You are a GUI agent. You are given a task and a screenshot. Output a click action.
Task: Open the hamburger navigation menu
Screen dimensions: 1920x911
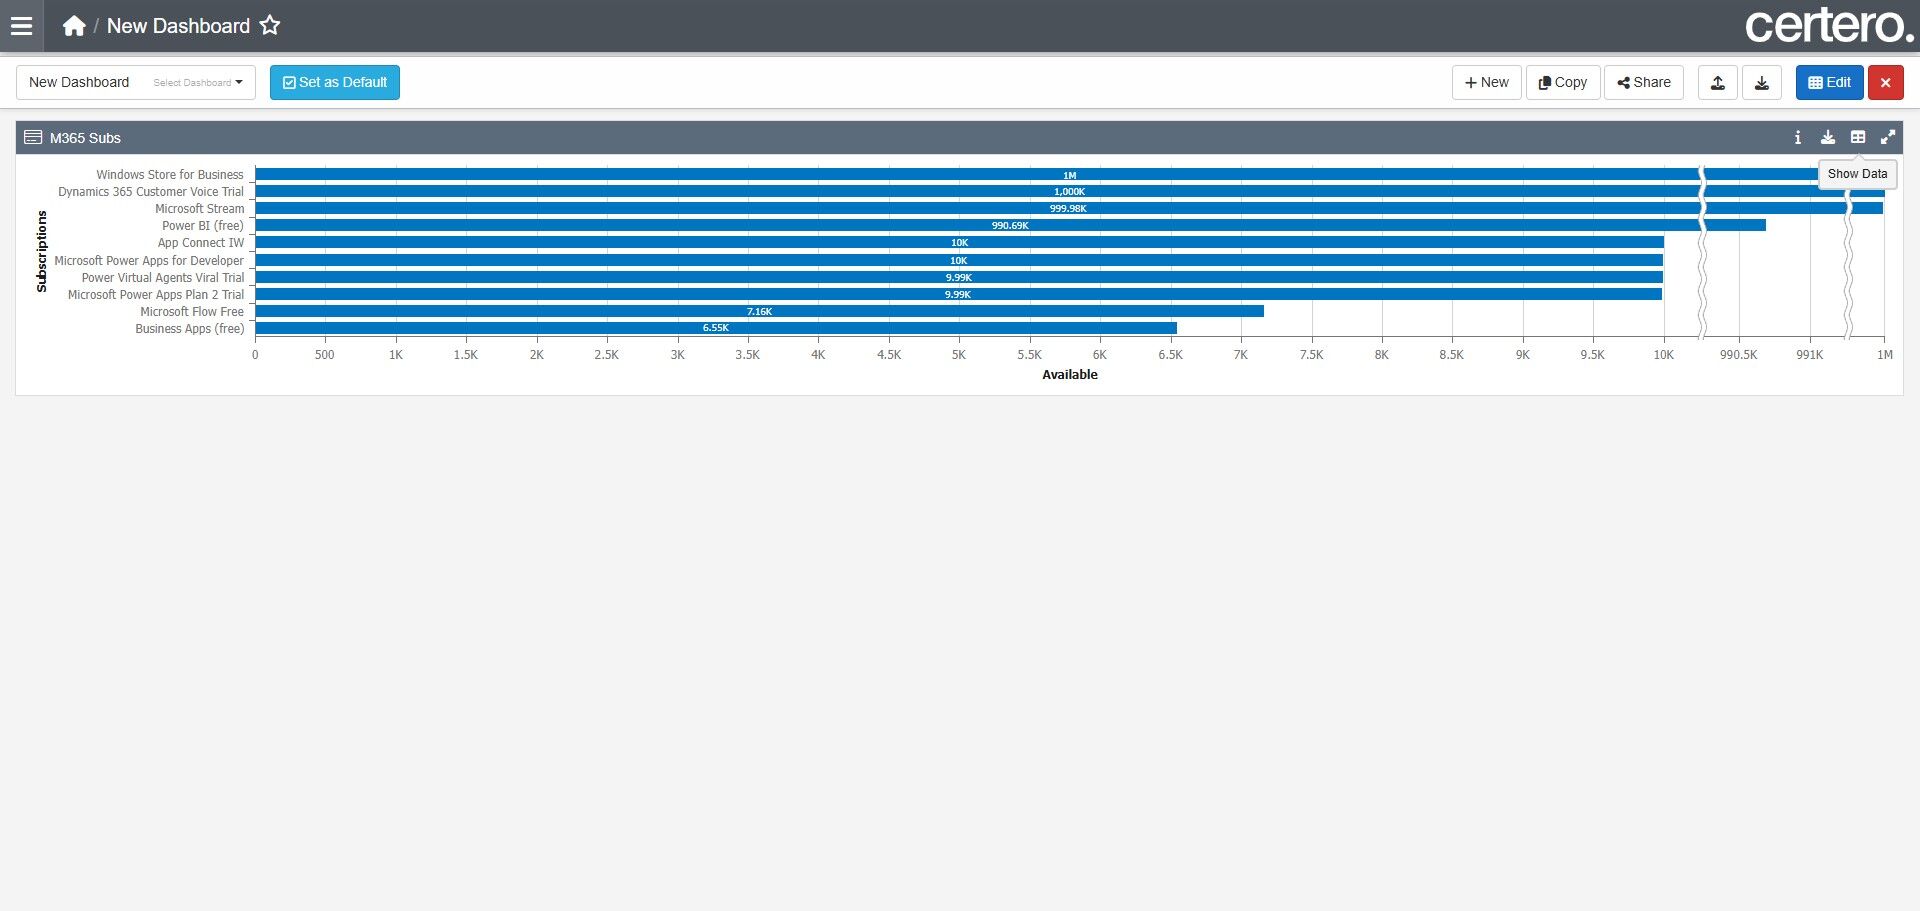pyautogui.click(x=21, y=26)
